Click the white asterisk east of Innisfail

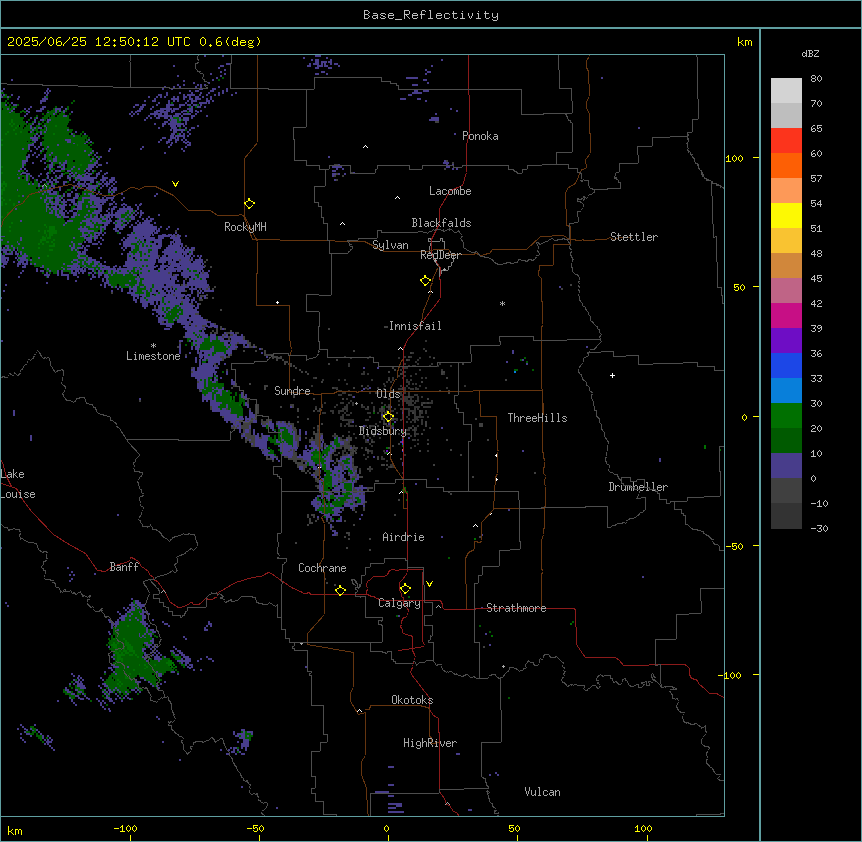tap(502, 303)
